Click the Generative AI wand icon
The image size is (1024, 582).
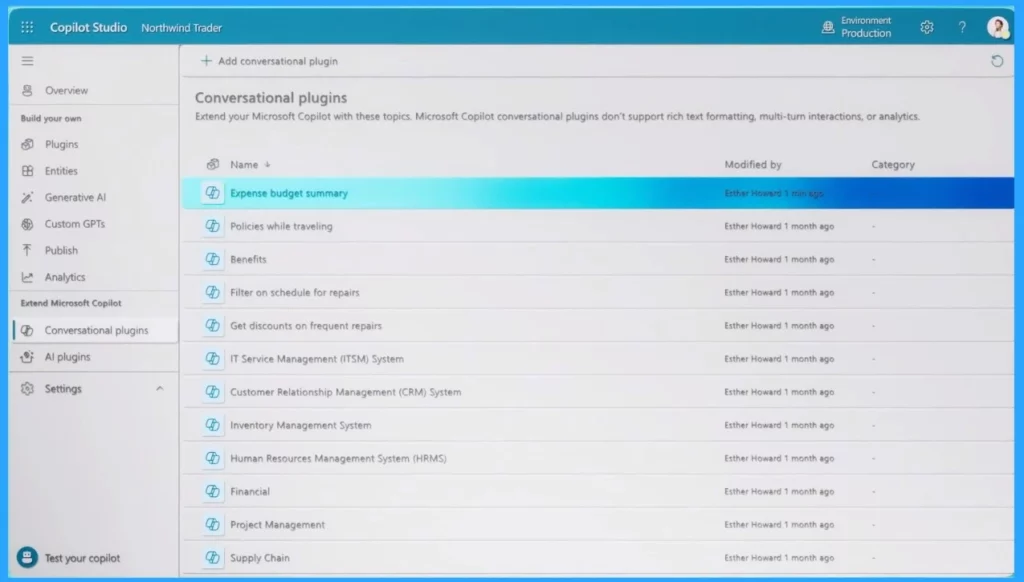click(x=27, y=197)
